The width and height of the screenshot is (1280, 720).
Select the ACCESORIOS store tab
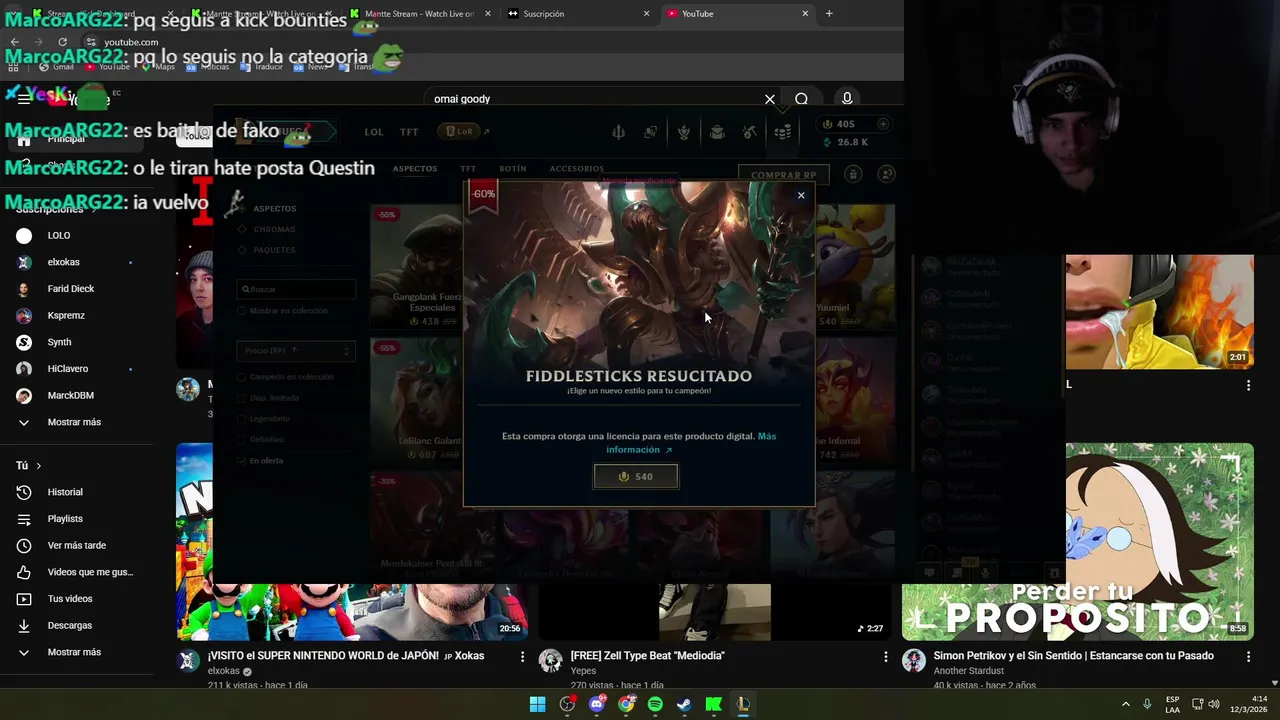[x=577, y=169]
